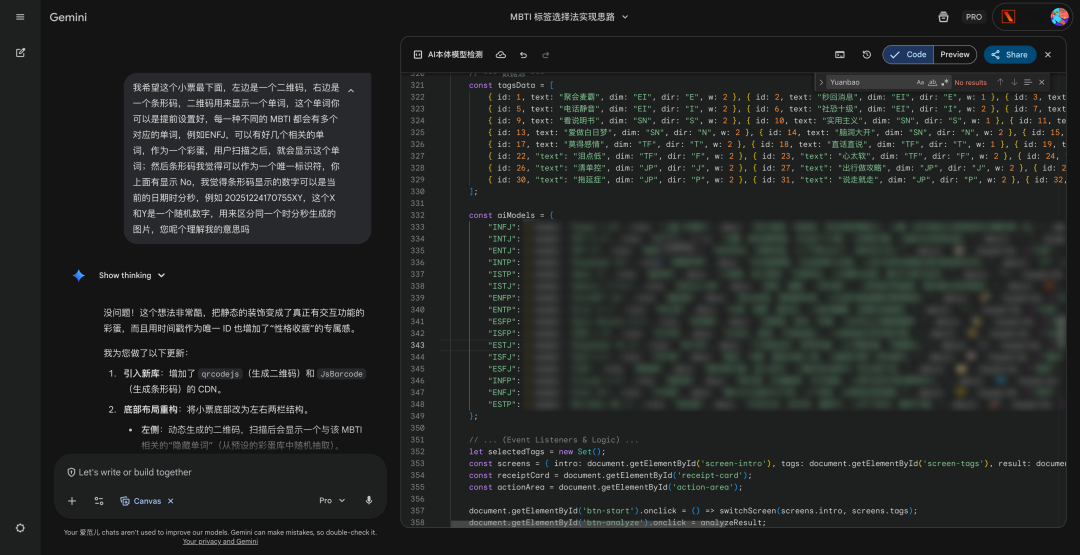Open version history clock icon
The image size is (1080, 555).
point(866,55)
